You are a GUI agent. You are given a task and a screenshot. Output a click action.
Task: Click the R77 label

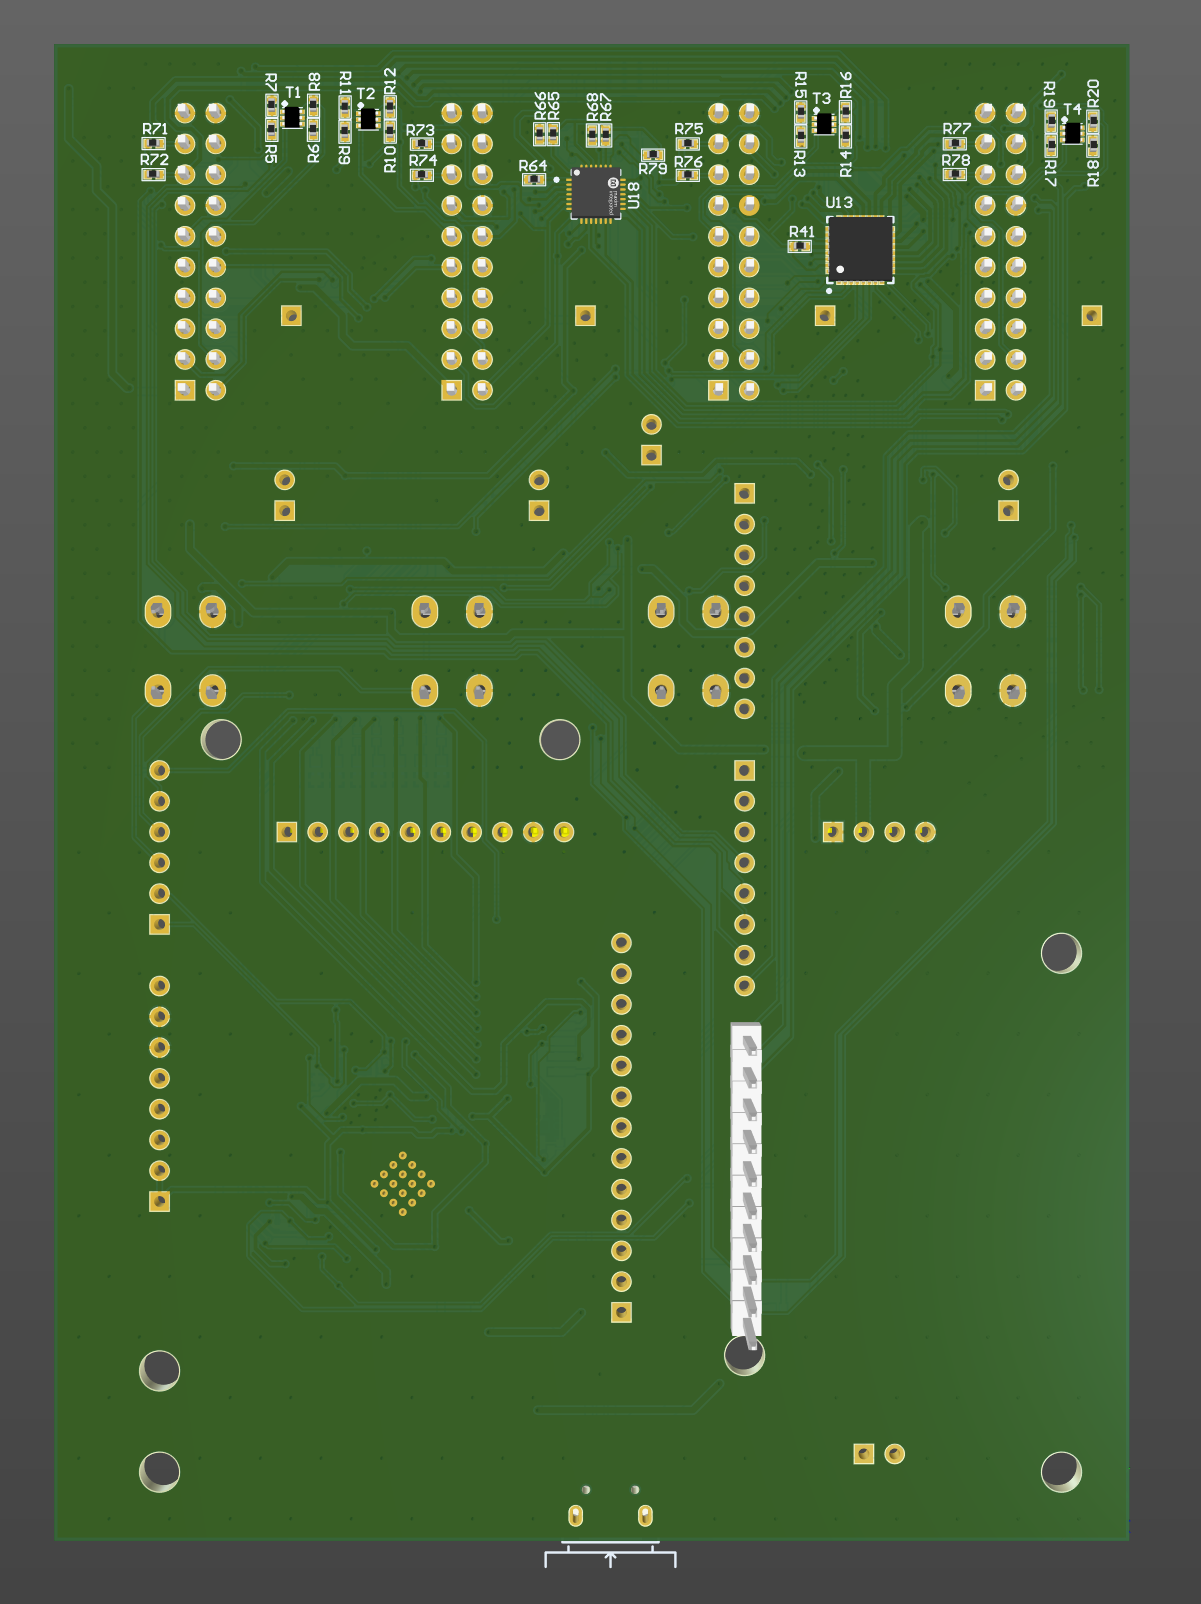957,129
